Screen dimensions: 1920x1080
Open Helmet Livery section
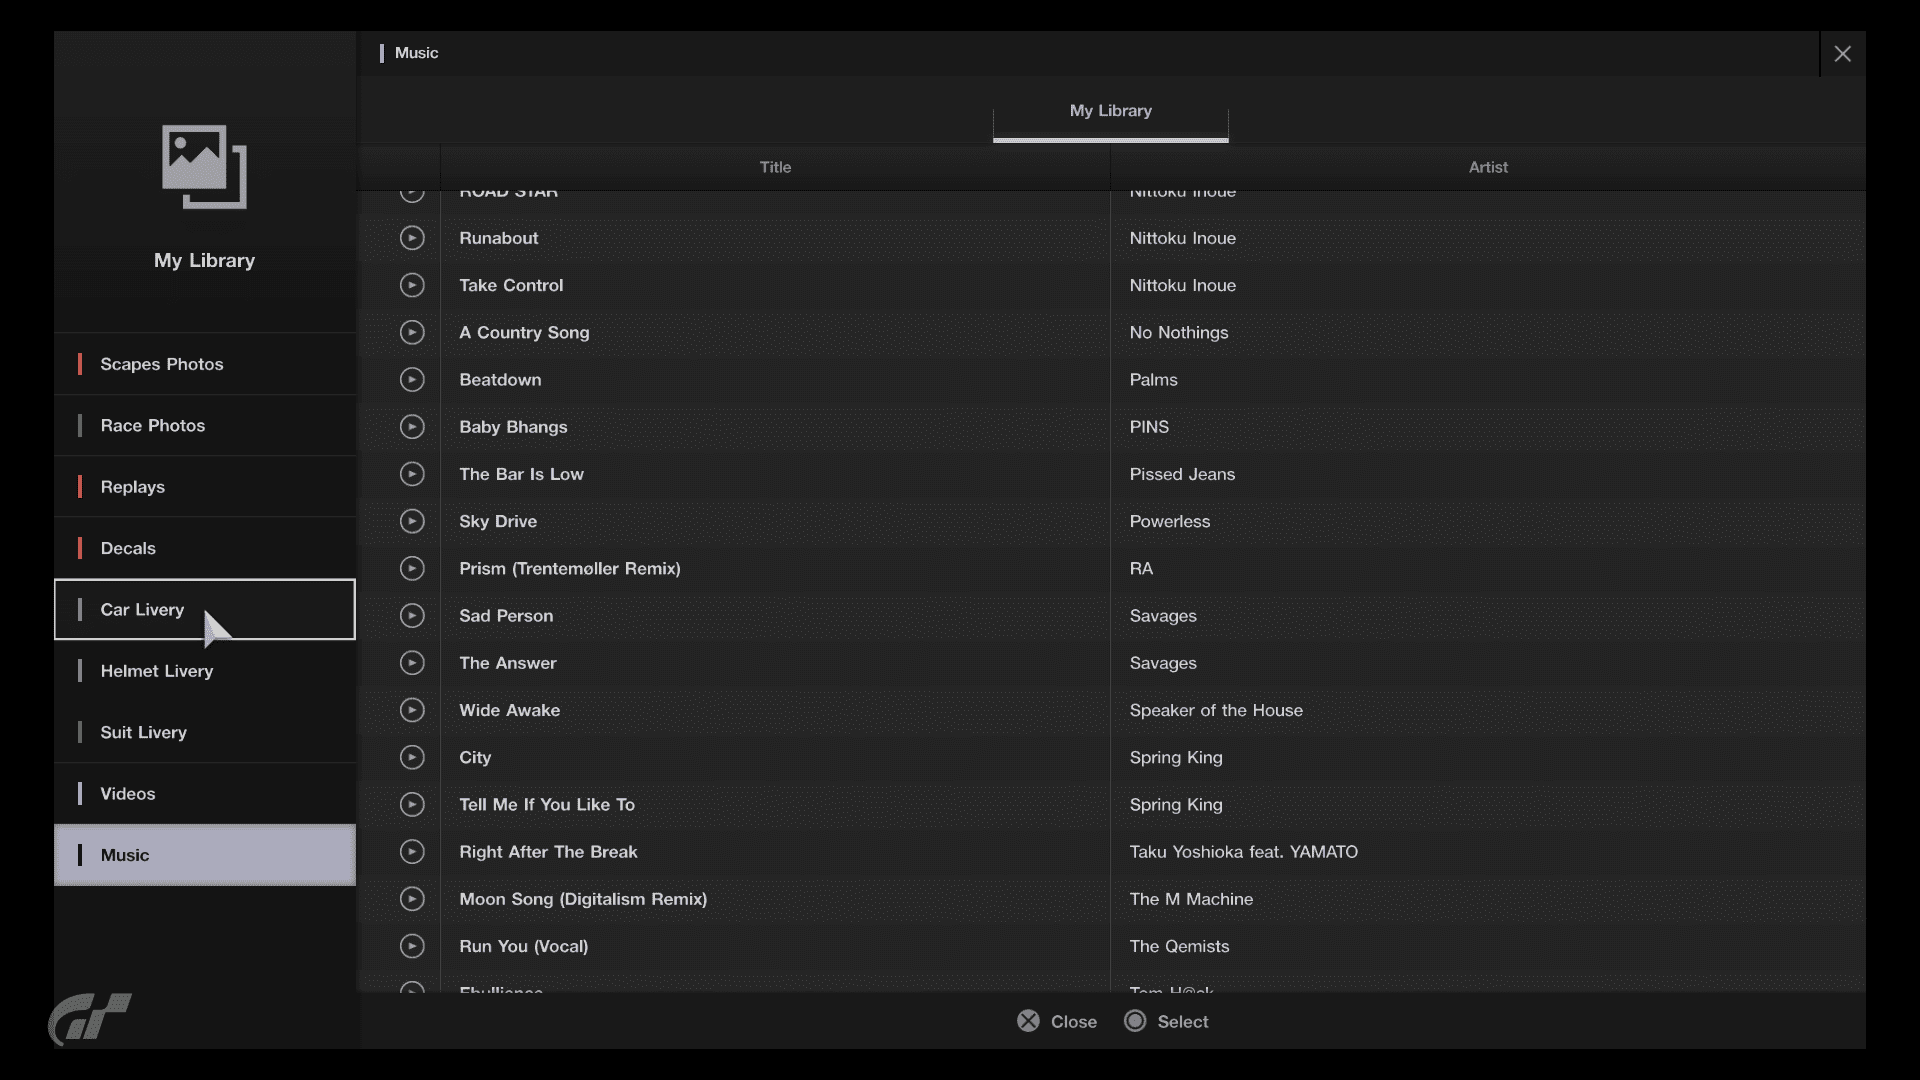pos(205,671)
